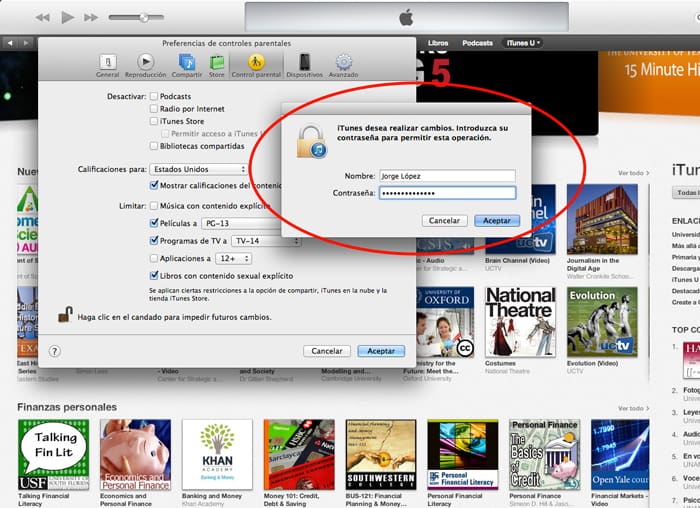700x508 pixels.
Task: Open the Oxford University course thumbnail
Action: point(445,321)
